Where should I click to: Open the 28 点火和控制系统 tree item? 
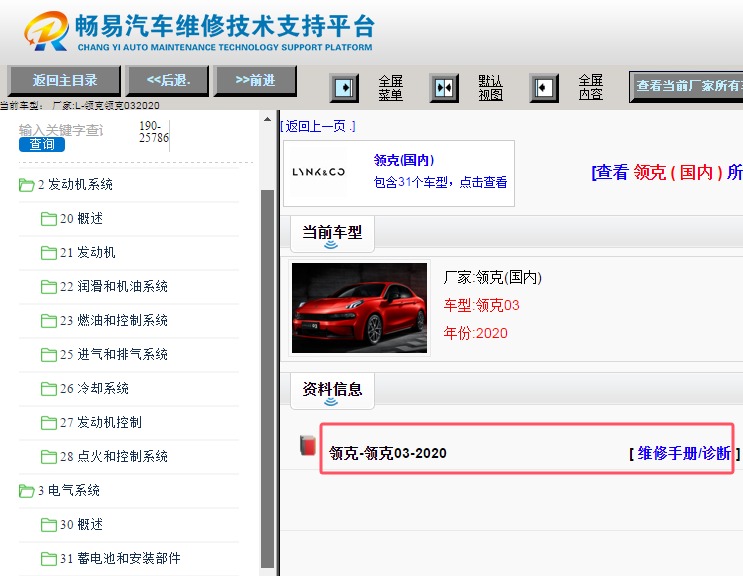tap(114, 457)
